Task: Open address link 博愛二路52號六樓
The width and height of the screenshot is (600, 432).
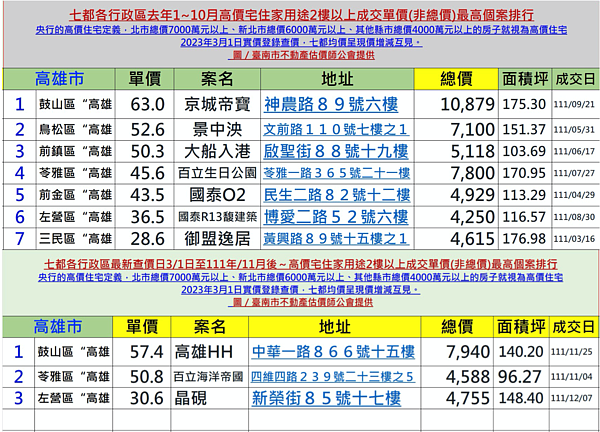Action: click(336, 217)
